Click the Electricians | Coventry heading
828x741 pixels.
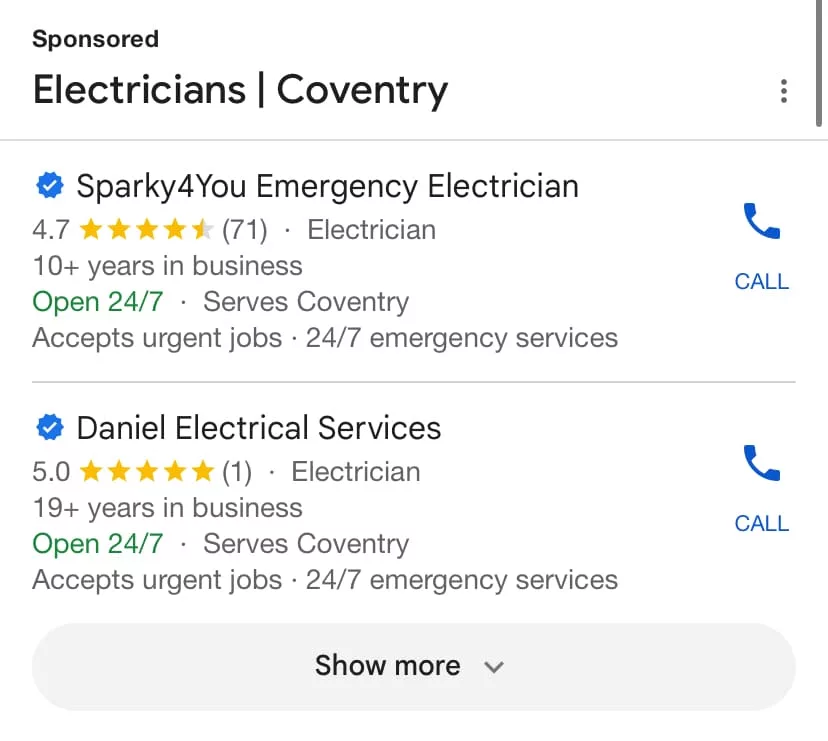240,90
